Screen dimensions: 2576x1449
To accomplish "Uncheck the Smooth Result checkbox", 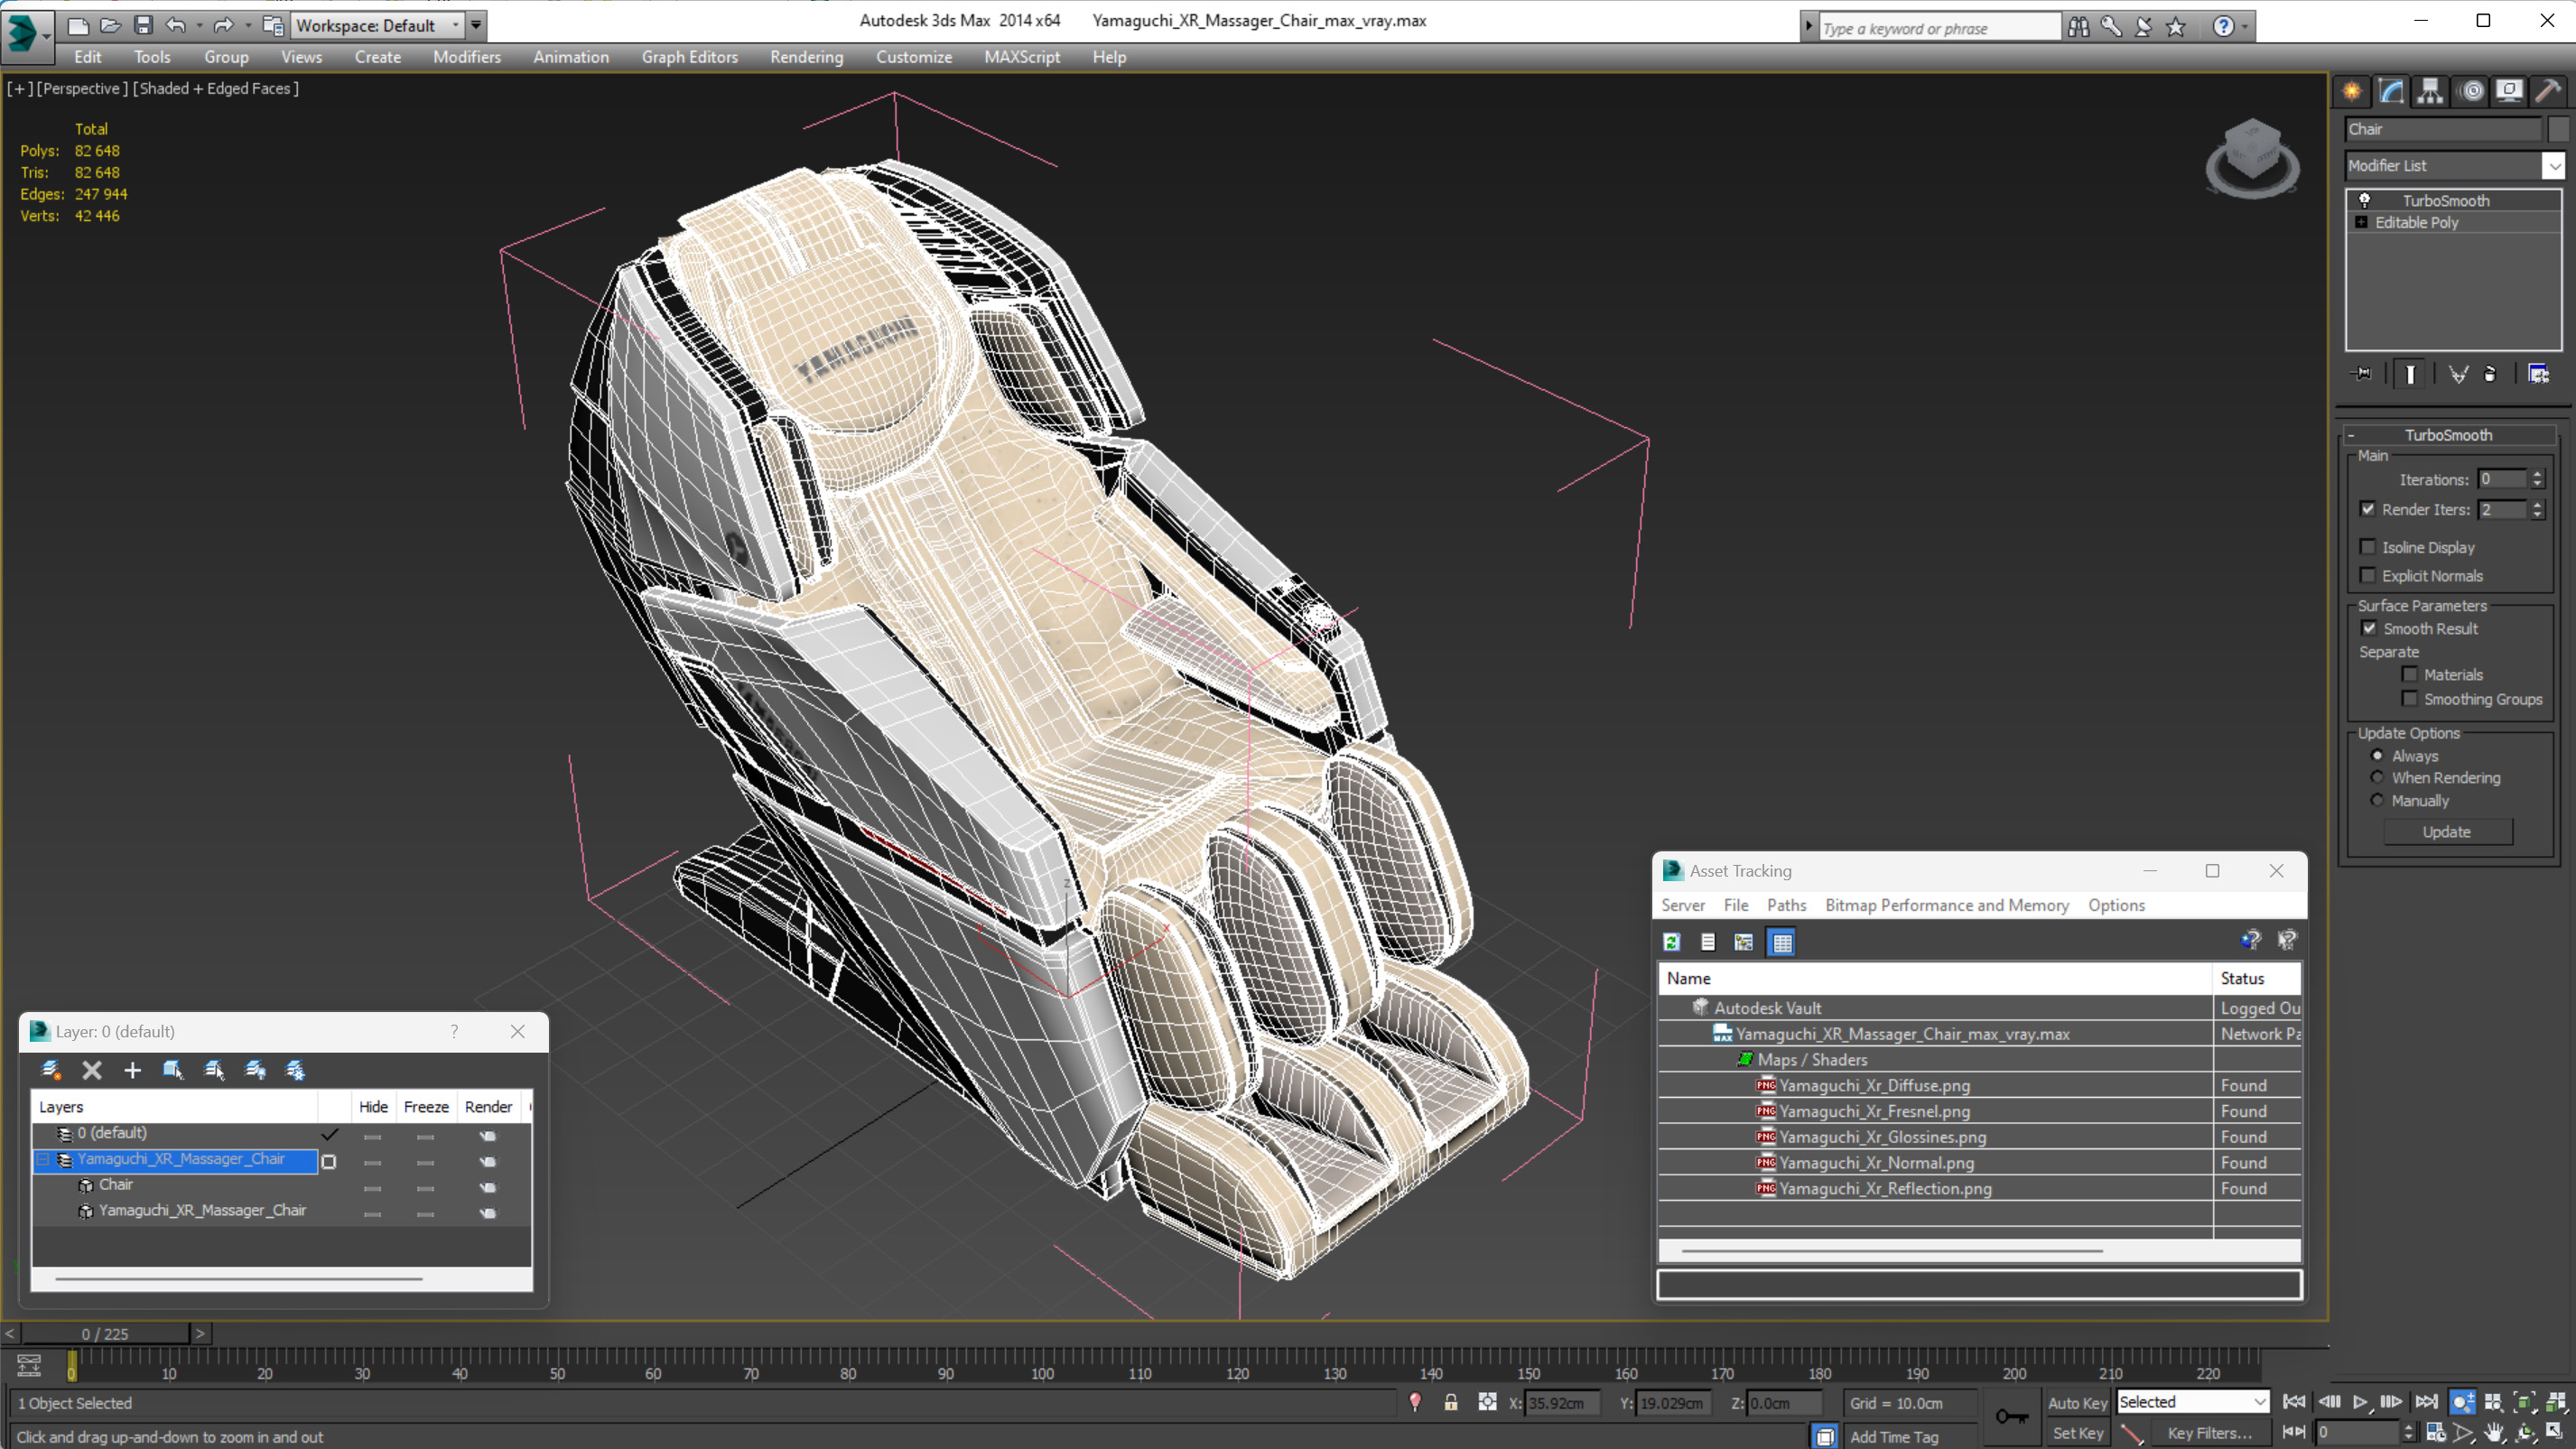I will pyautogui.click(x=2368, y=629).
